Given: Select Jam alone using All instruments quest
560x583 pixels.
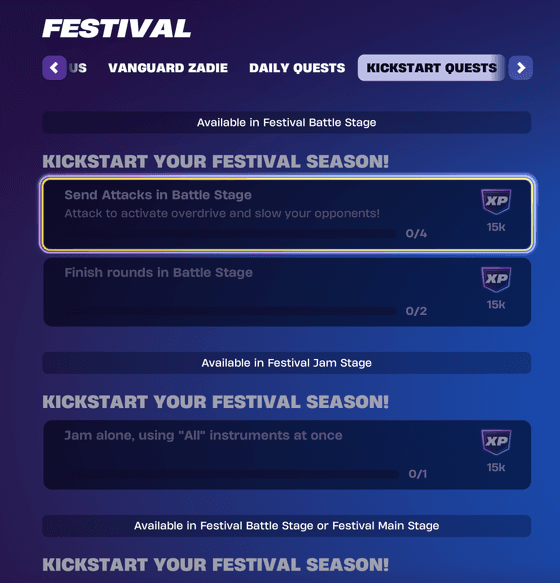Looking at the screenshot, I should click(x=287, y=455).
